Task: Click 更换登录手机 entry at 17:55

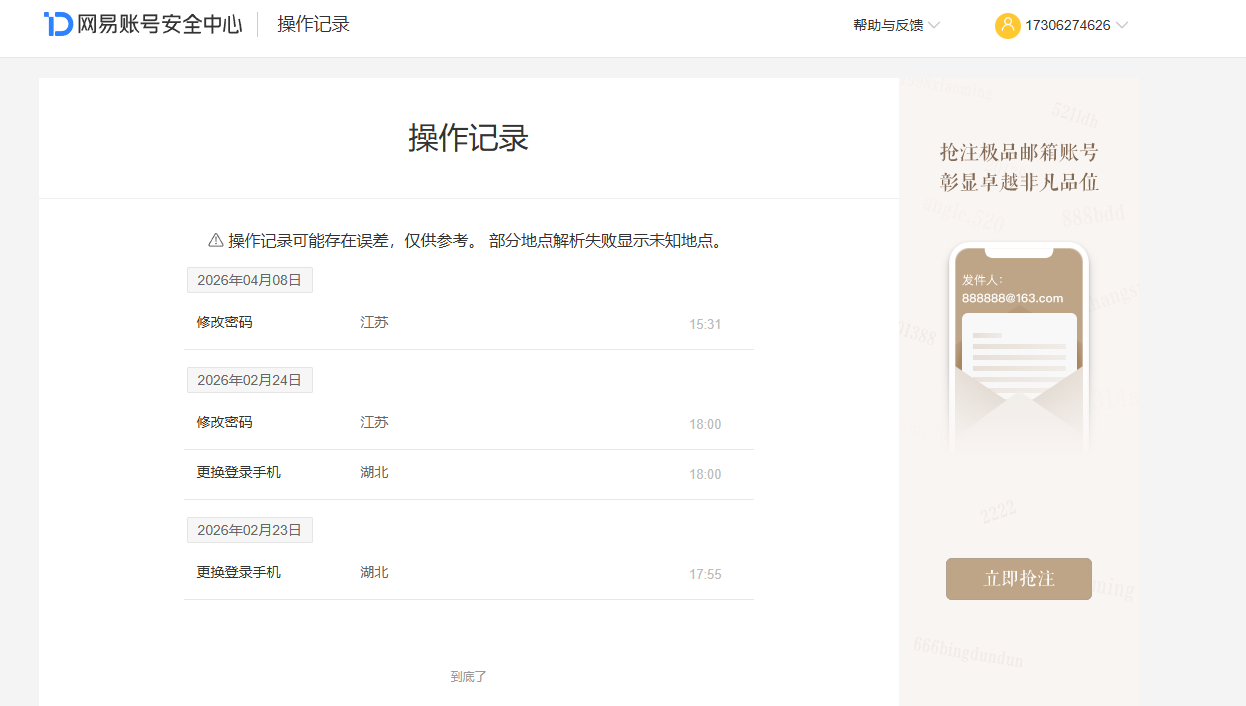Action: tap(238, 572)
